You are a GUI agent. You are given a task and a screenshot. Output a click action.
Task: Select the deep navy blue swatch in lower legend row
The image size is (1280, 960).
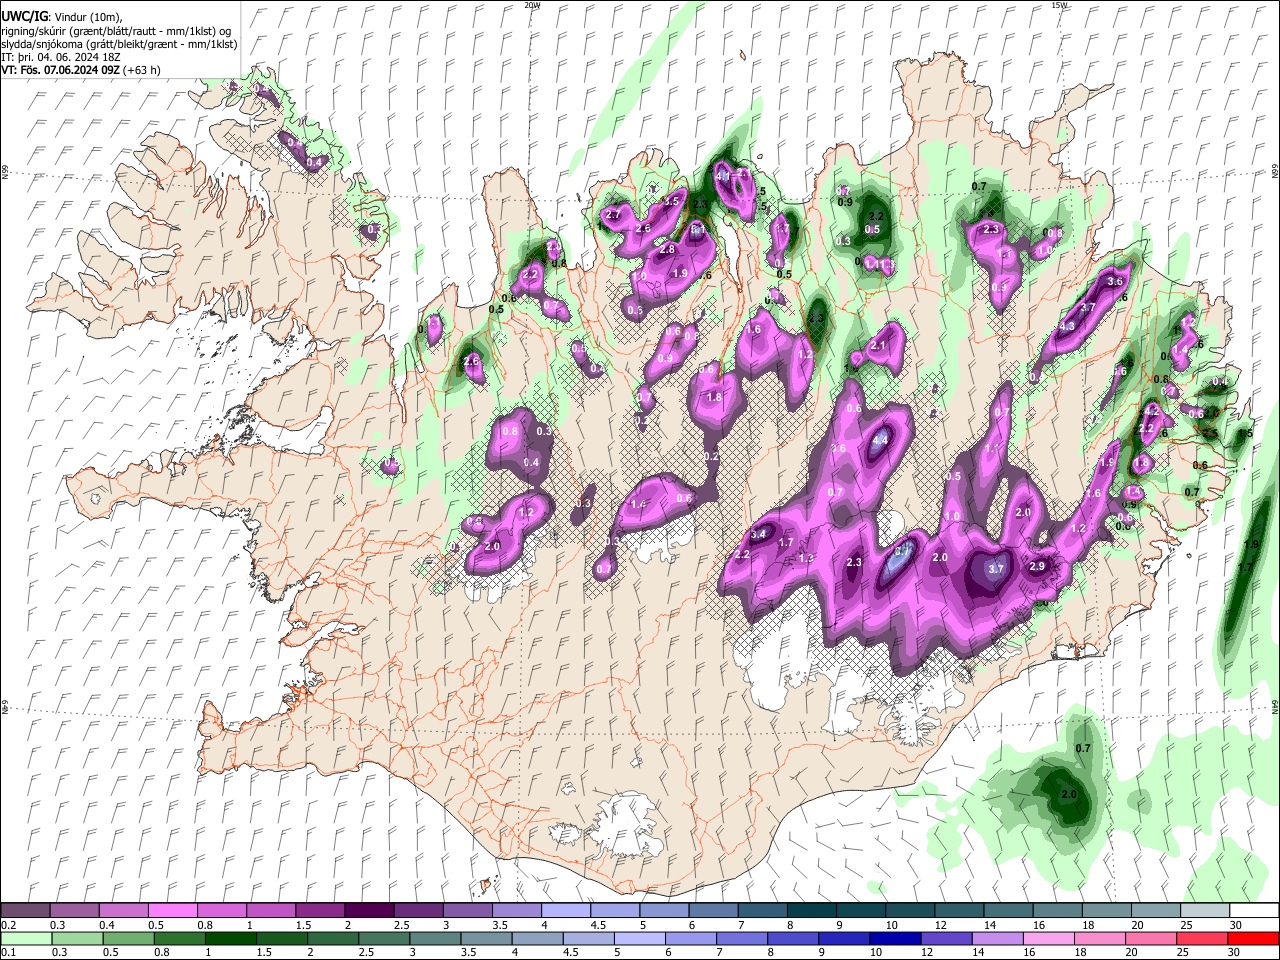pyautogui.click(x=895, y=938)
